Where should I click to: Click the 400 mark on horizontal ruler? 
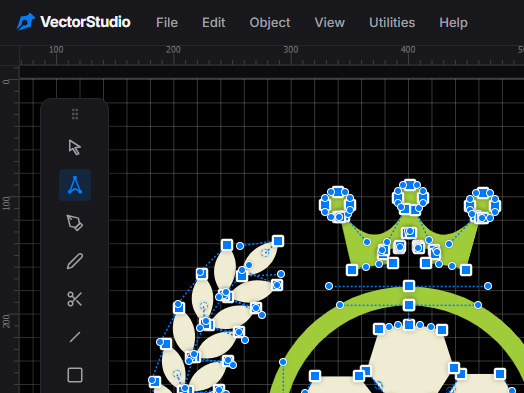408,49
